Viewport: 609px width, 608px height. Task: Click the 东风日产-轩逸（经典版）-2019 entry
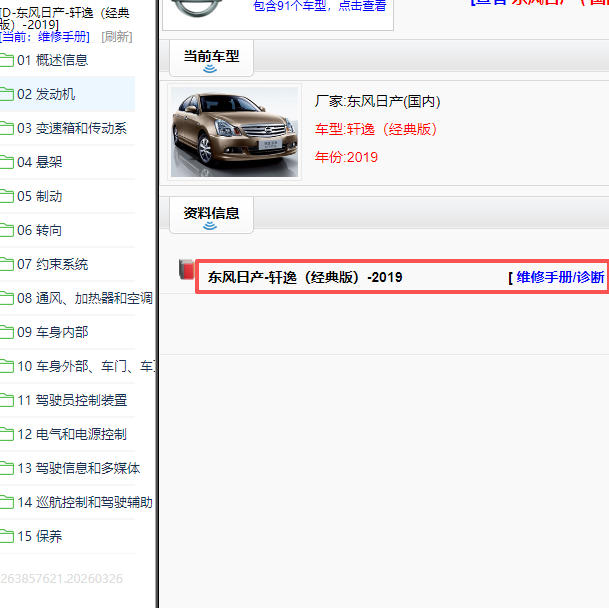305,277
